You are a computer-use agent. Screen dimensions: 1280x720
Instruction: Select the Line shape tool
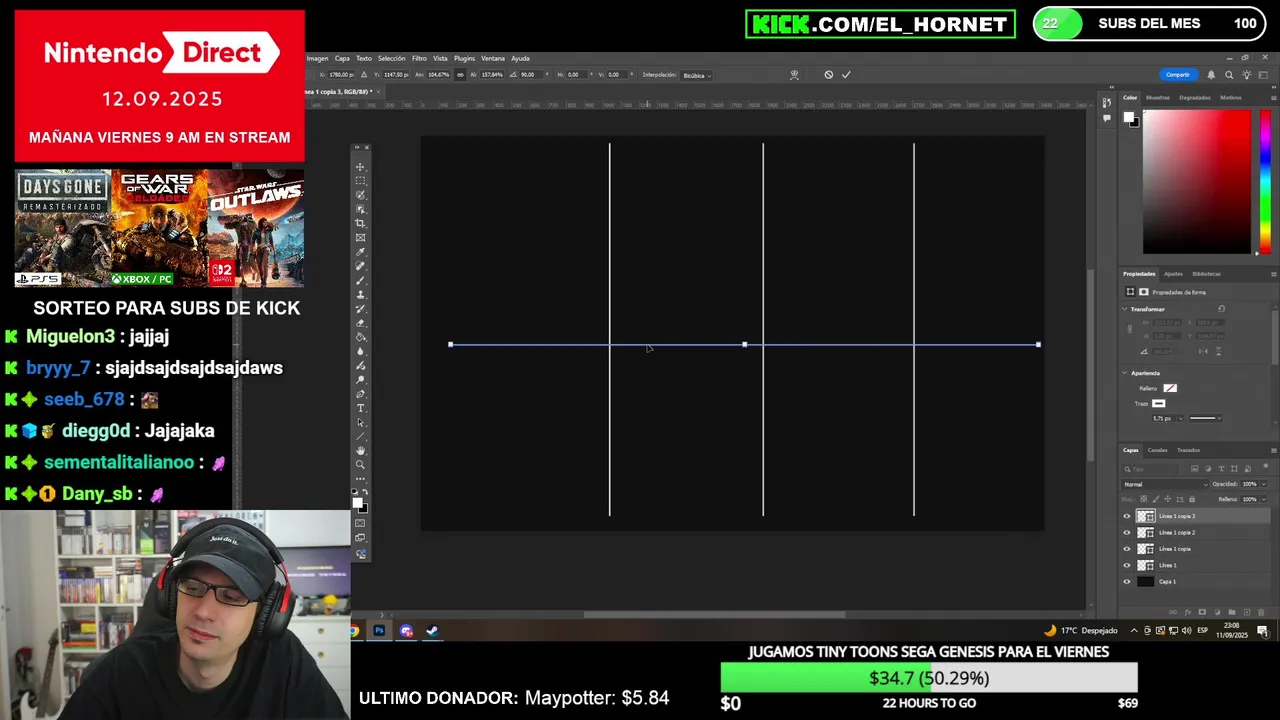pos(360,436)
